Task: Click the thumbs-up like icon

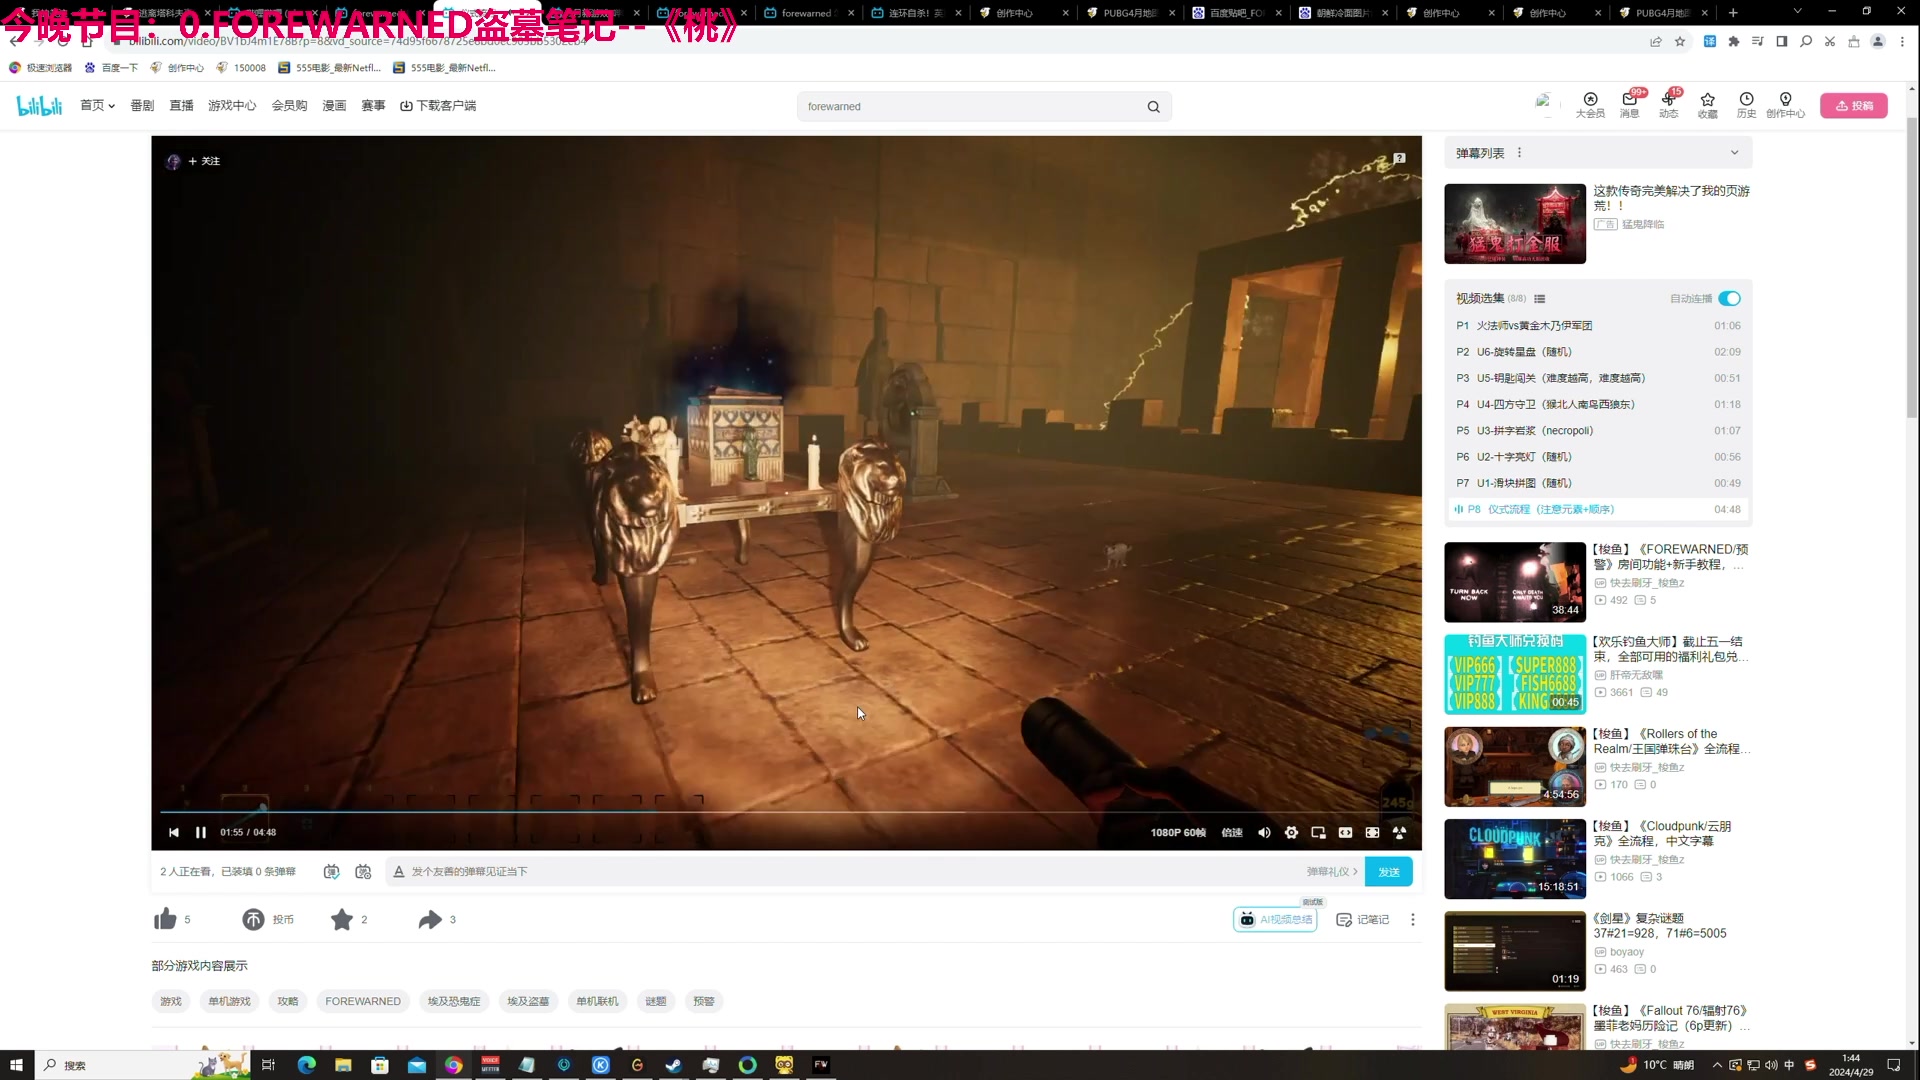Action: (x=166, y=919)
